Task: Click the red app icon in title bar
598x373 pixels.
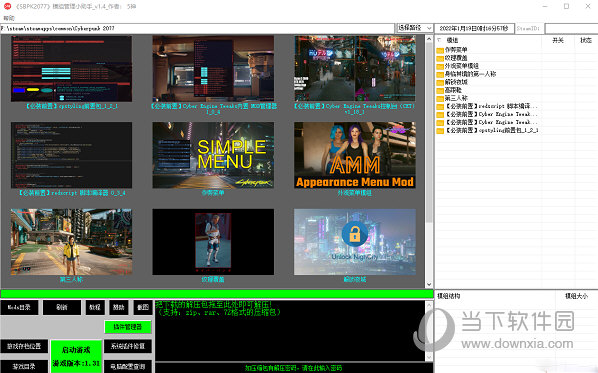Action: tap(7, 6)
